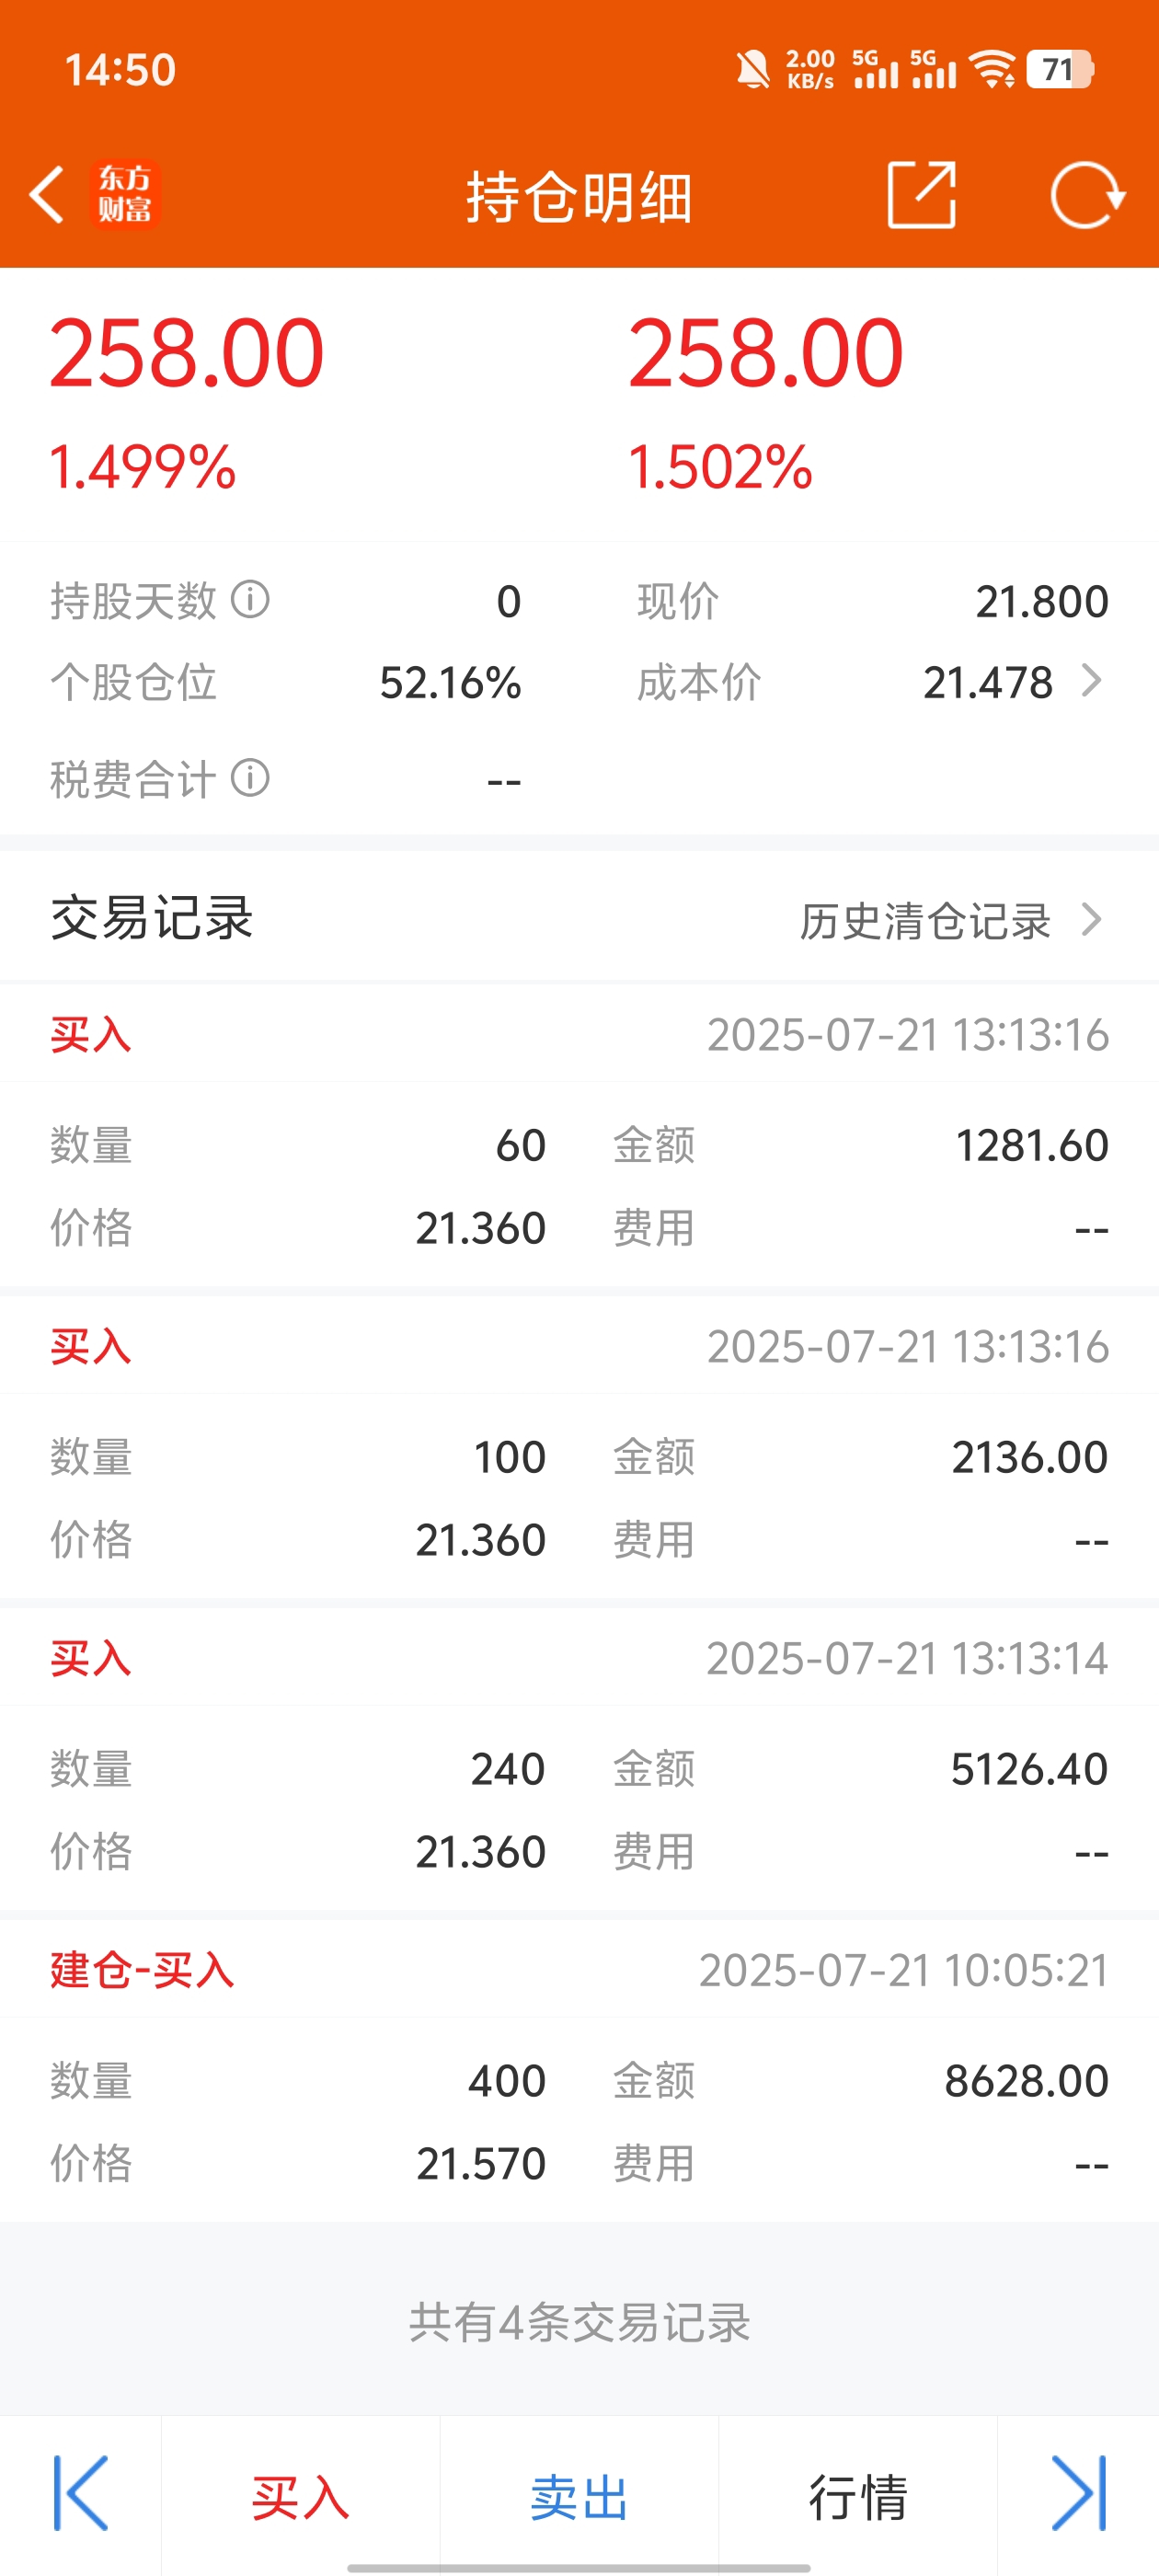Open 历史清仓记录 chevron
This screenshot has height=2576, width=1159.
1092,919
